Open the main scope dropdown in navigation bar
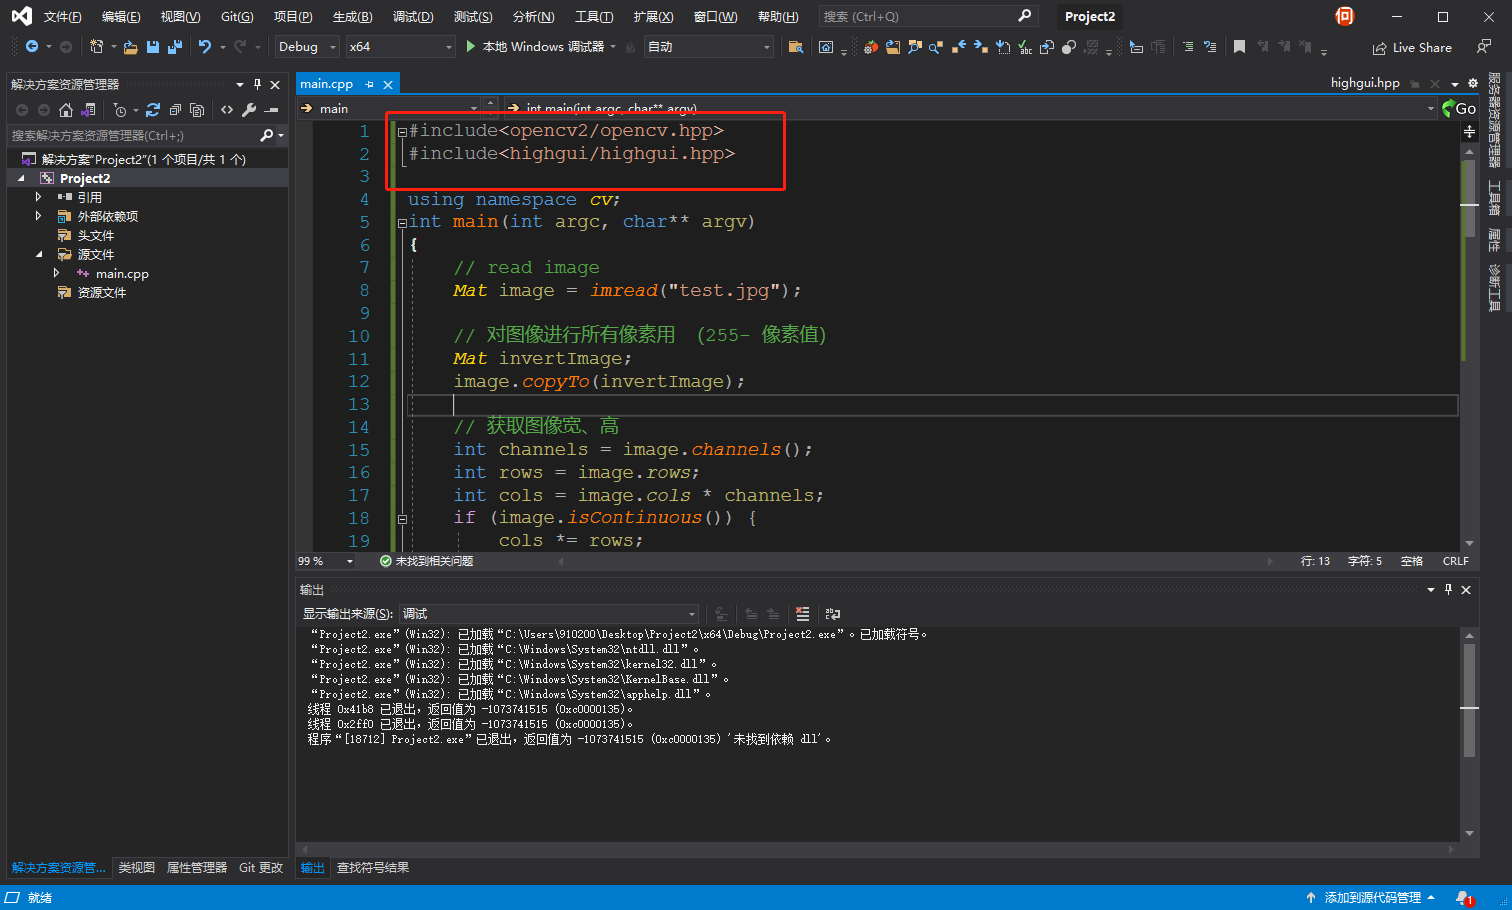The image size is (1512, 910). tap(390, 108)
